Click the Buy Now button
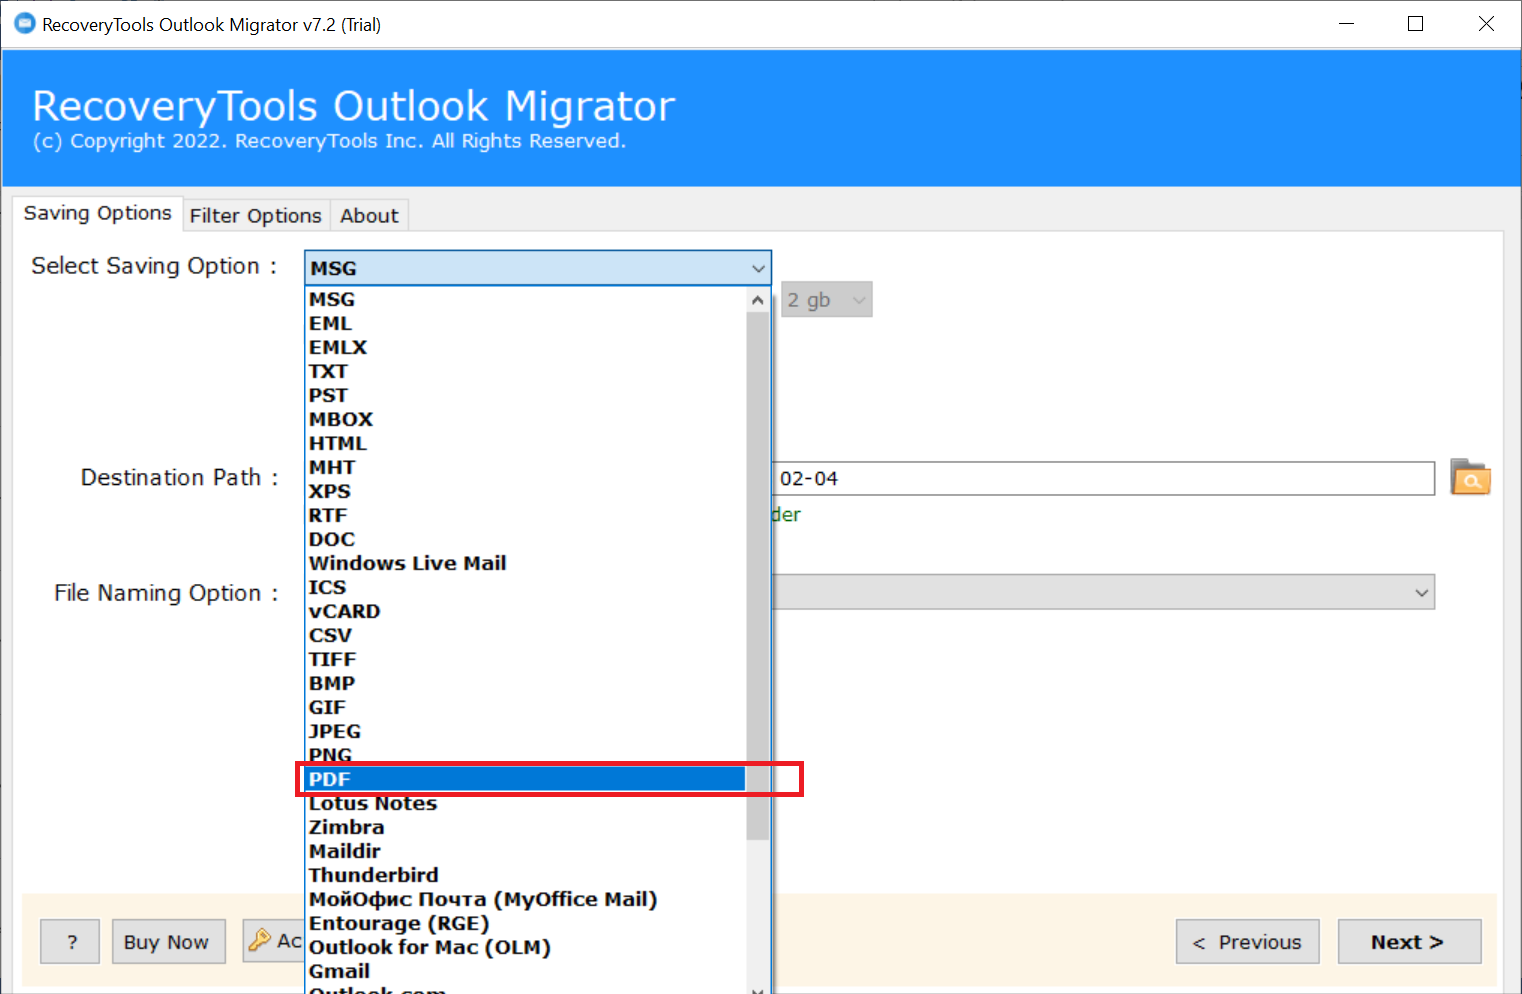This screenshot has height=994, width=1522. click(168, 941)
